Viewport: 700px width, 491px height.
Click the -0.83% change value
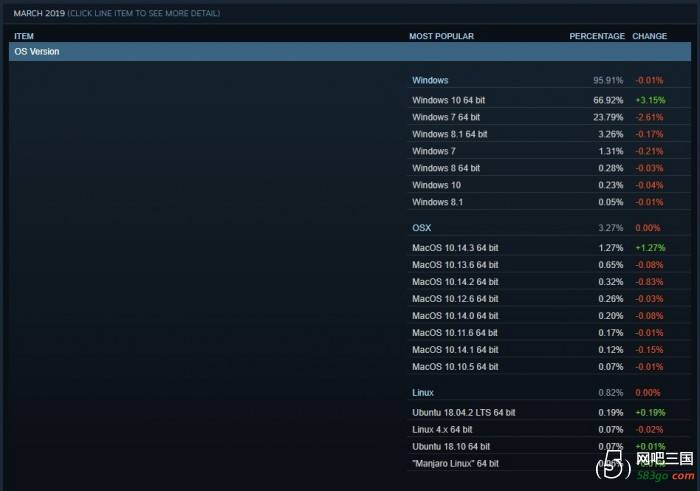pyautogui.click(x=650, y=282)
